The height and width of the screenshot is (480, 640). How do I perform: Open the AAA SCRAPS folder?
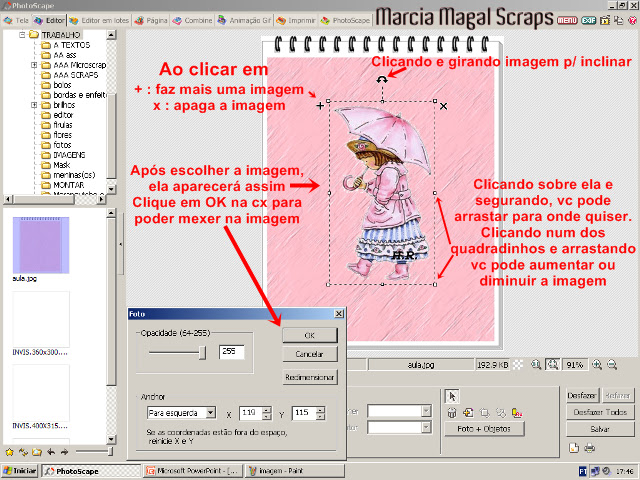[70, 75]
